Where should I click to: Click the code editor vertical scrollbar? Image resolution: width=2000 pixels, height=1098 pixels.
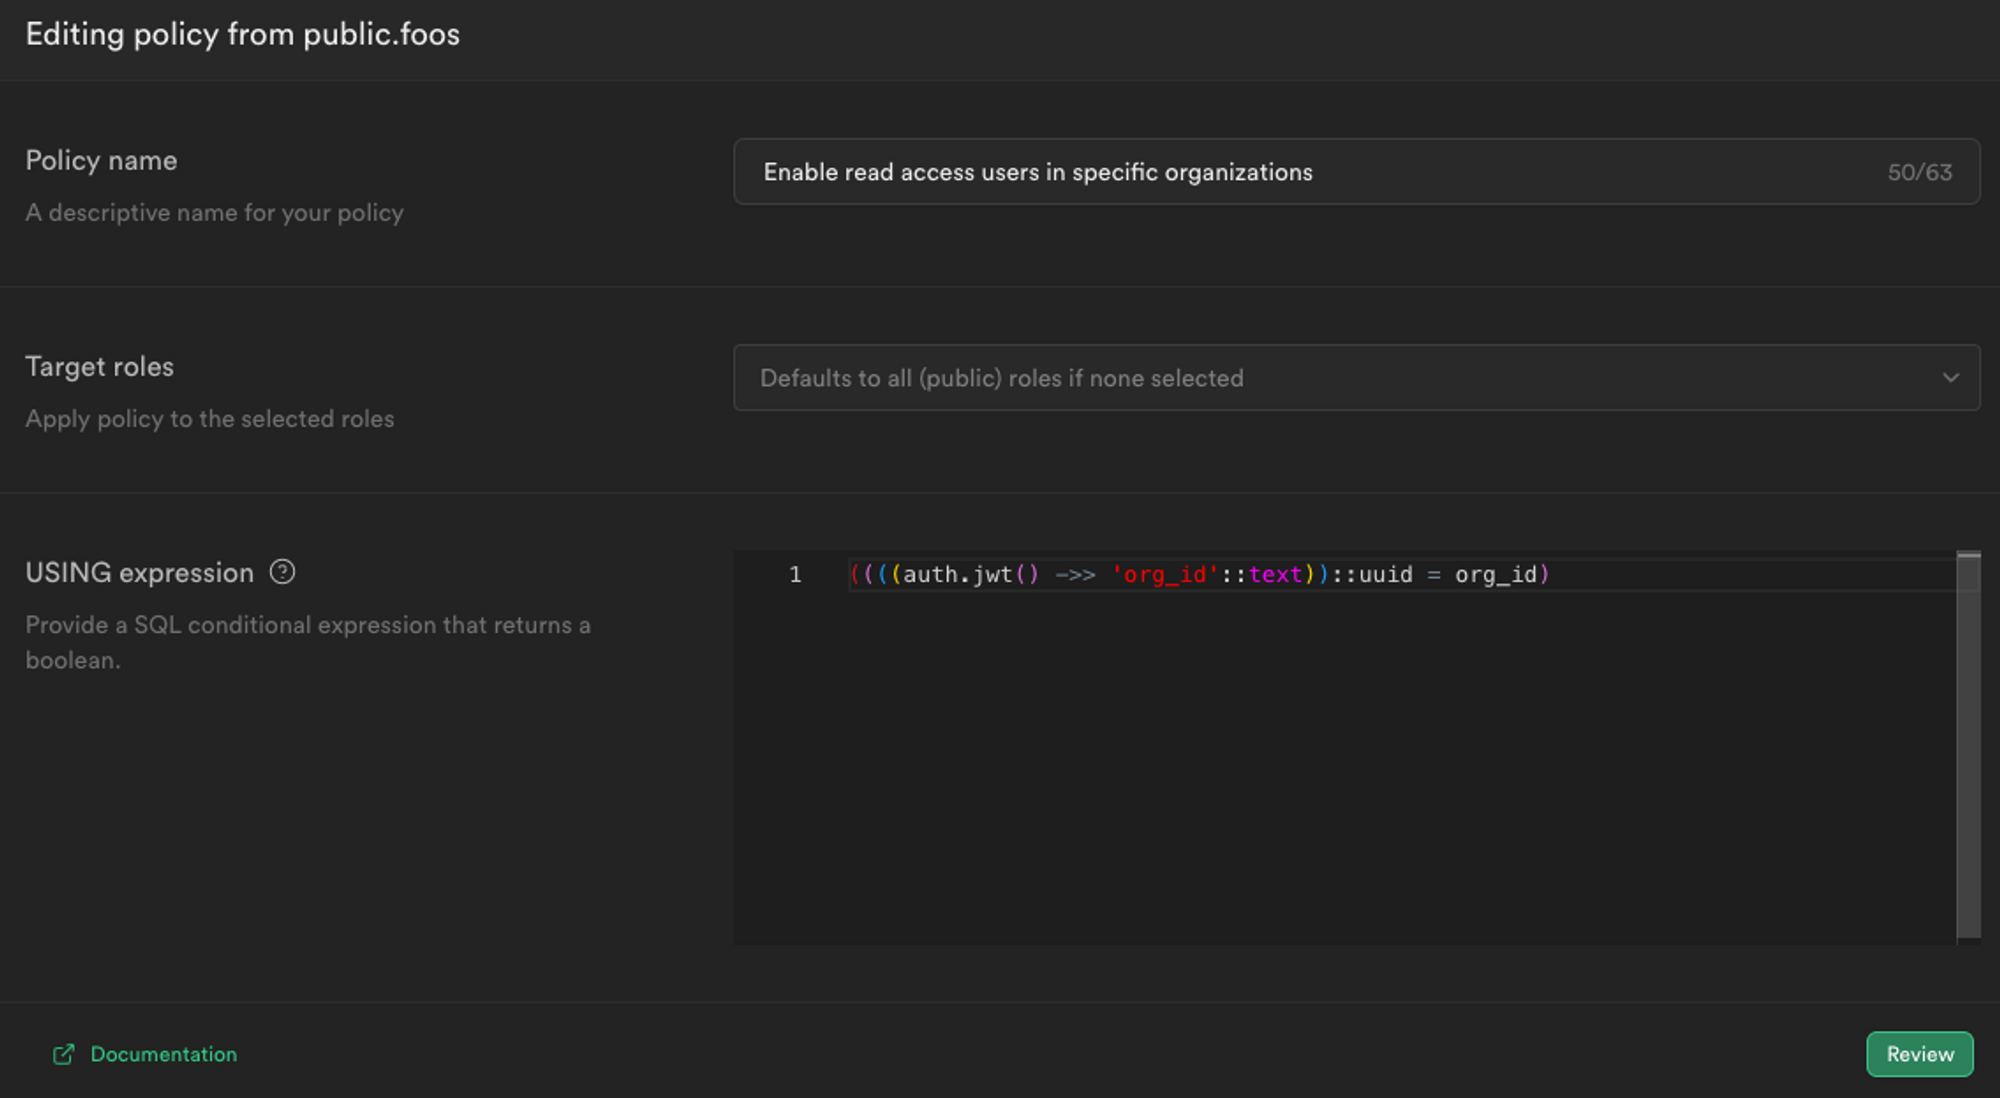click(x=1968, y=746)
